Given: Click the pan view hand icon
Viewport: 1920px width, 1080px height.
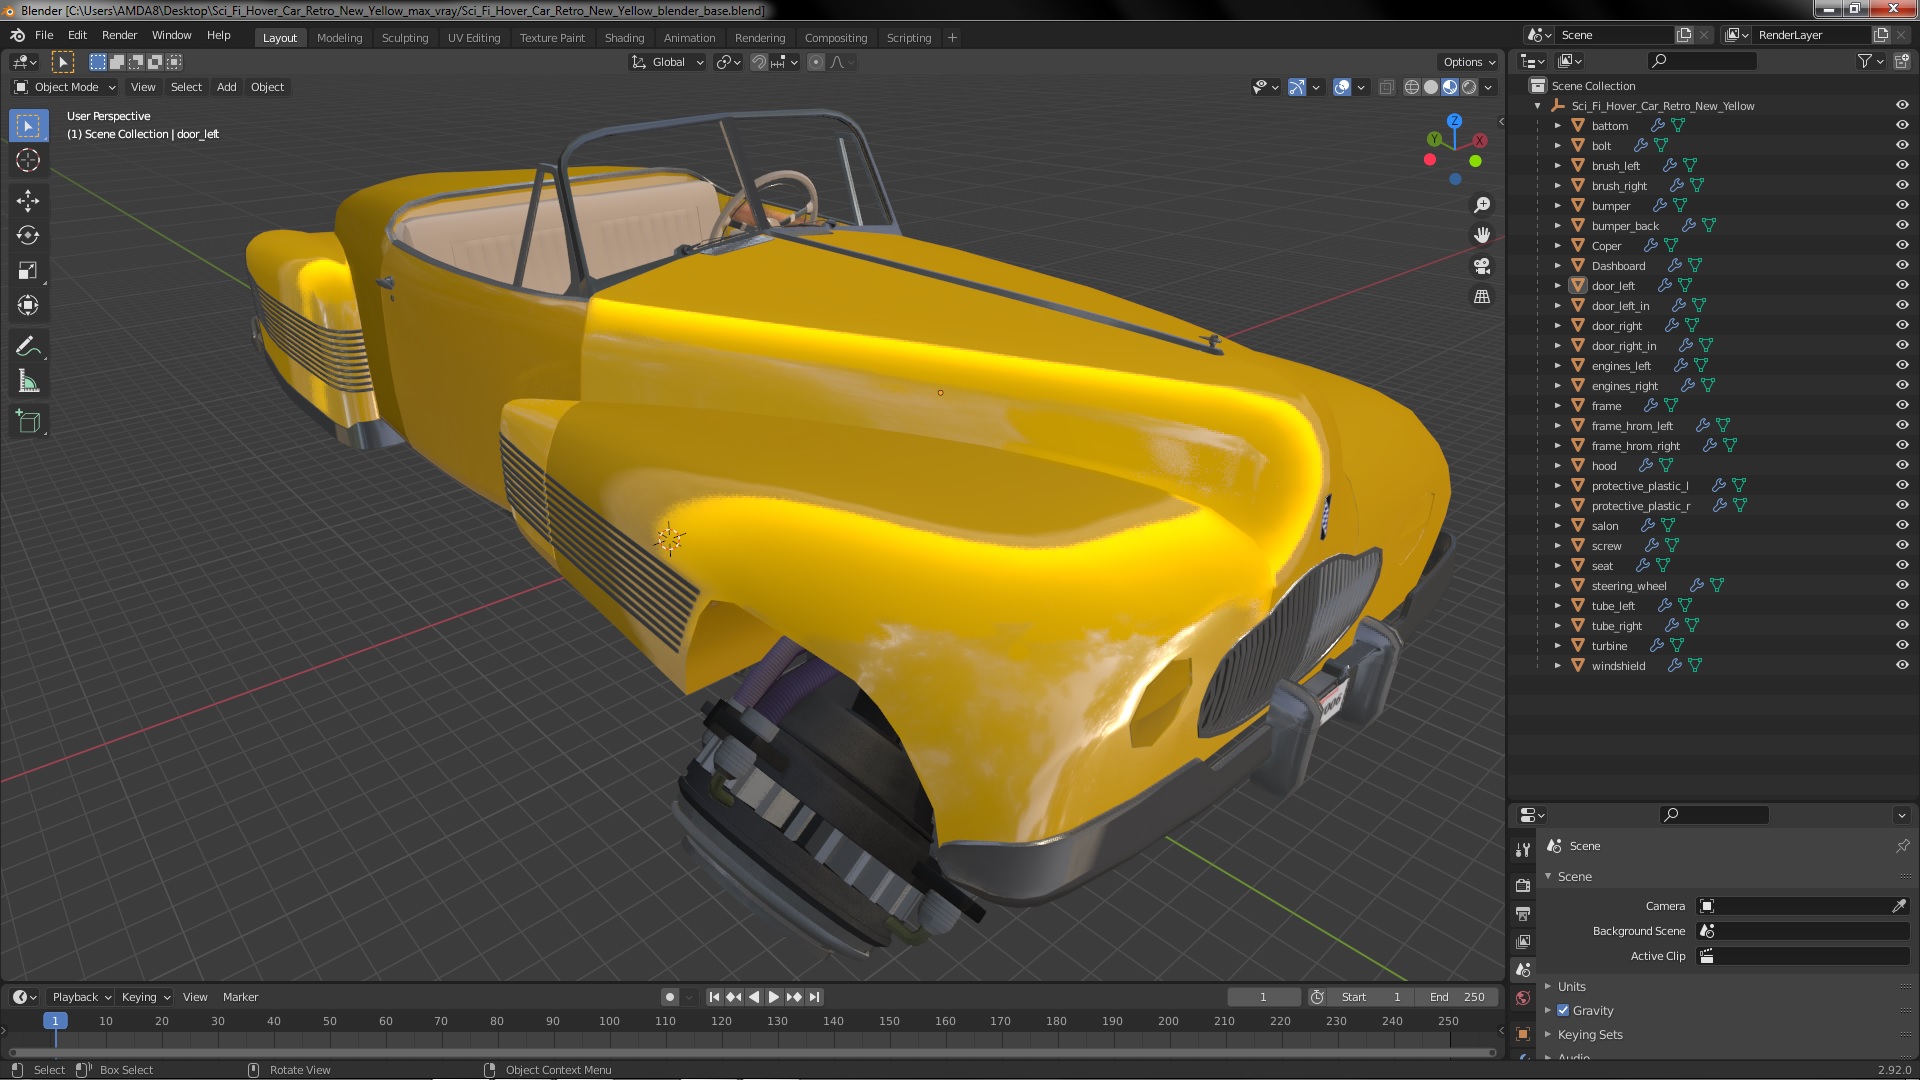Looking at the screenshot, I should click(1482, 235).
